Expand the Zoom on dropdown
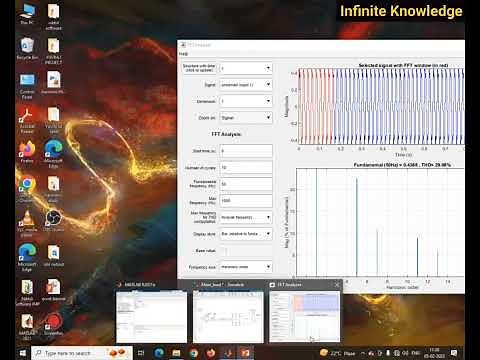480x360 pixels. click(x=246, y=117)
